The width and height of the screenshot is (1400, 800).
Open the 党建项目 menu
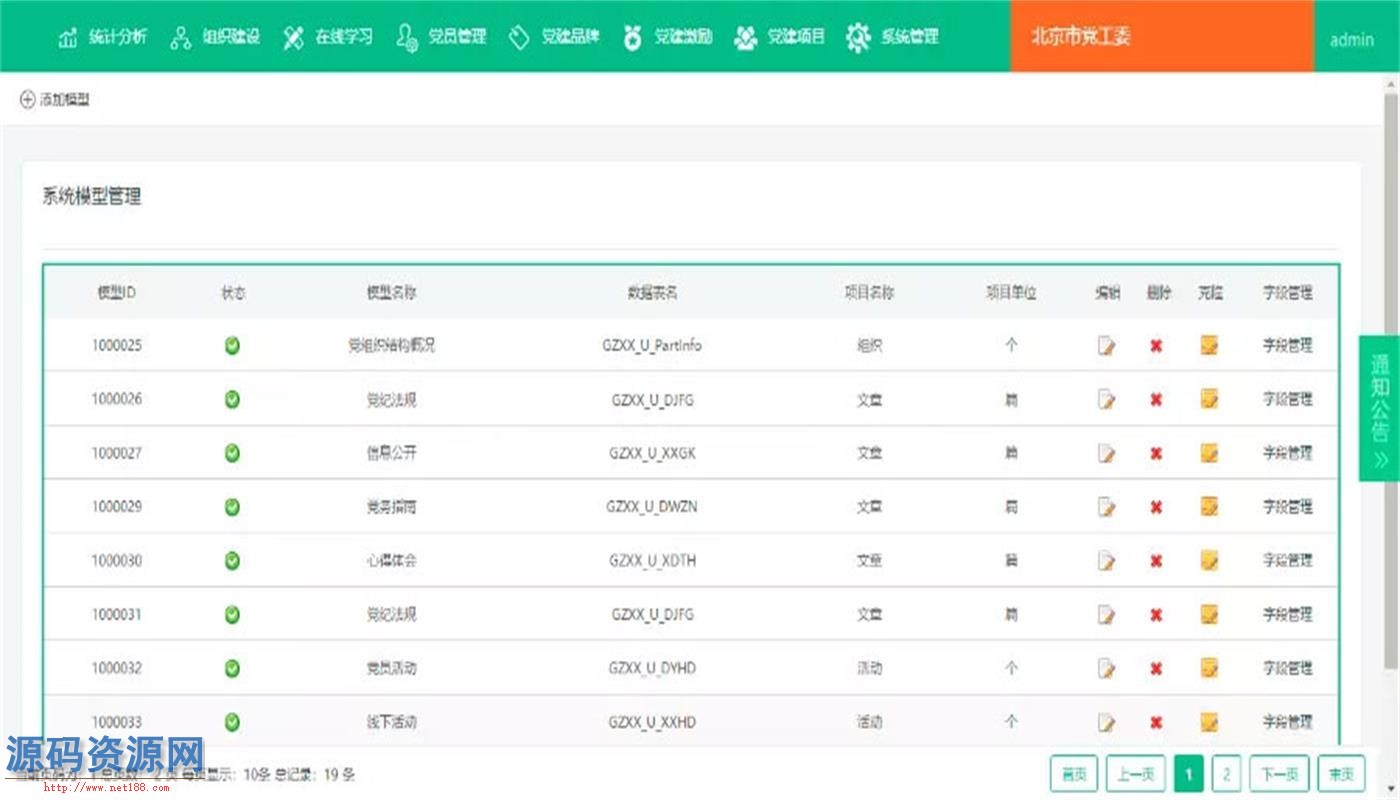coord(780,38)
